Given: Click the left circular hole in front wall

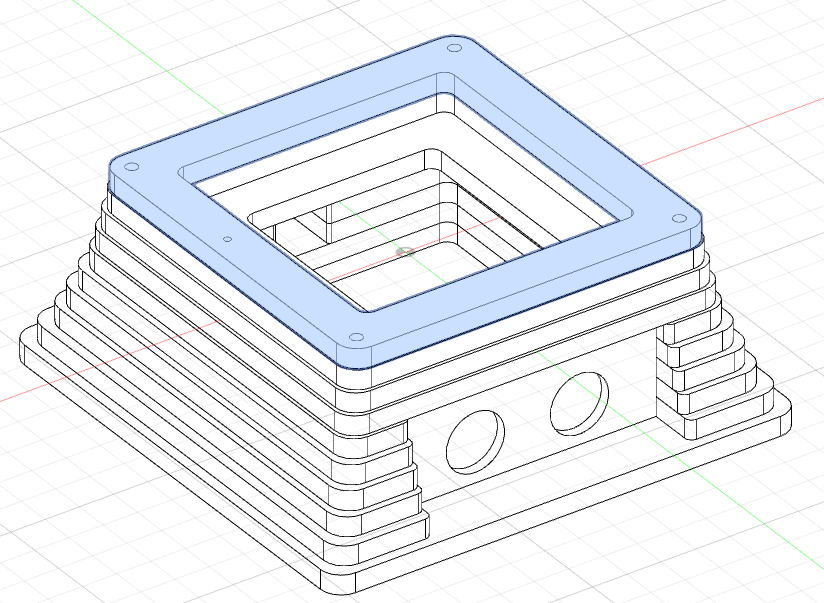Looking at the screenshot, I should coord(474,440).
